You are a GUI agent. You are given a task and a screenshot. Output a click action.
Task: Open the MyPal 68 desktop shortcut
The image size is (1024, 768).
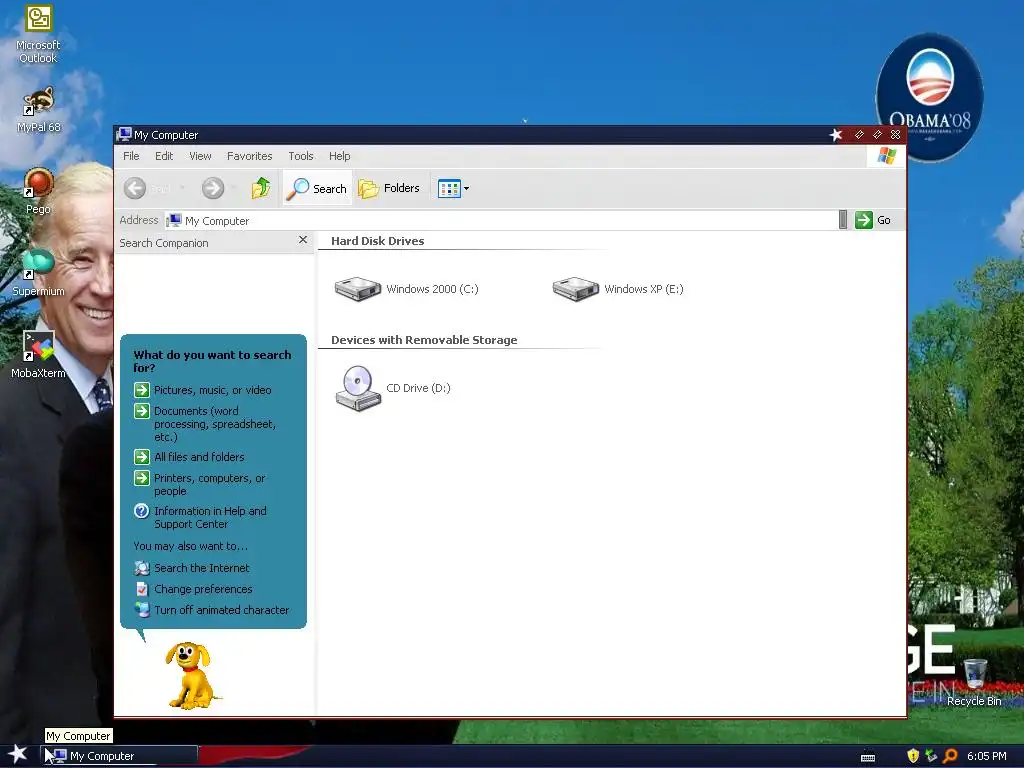pos(39,110)
